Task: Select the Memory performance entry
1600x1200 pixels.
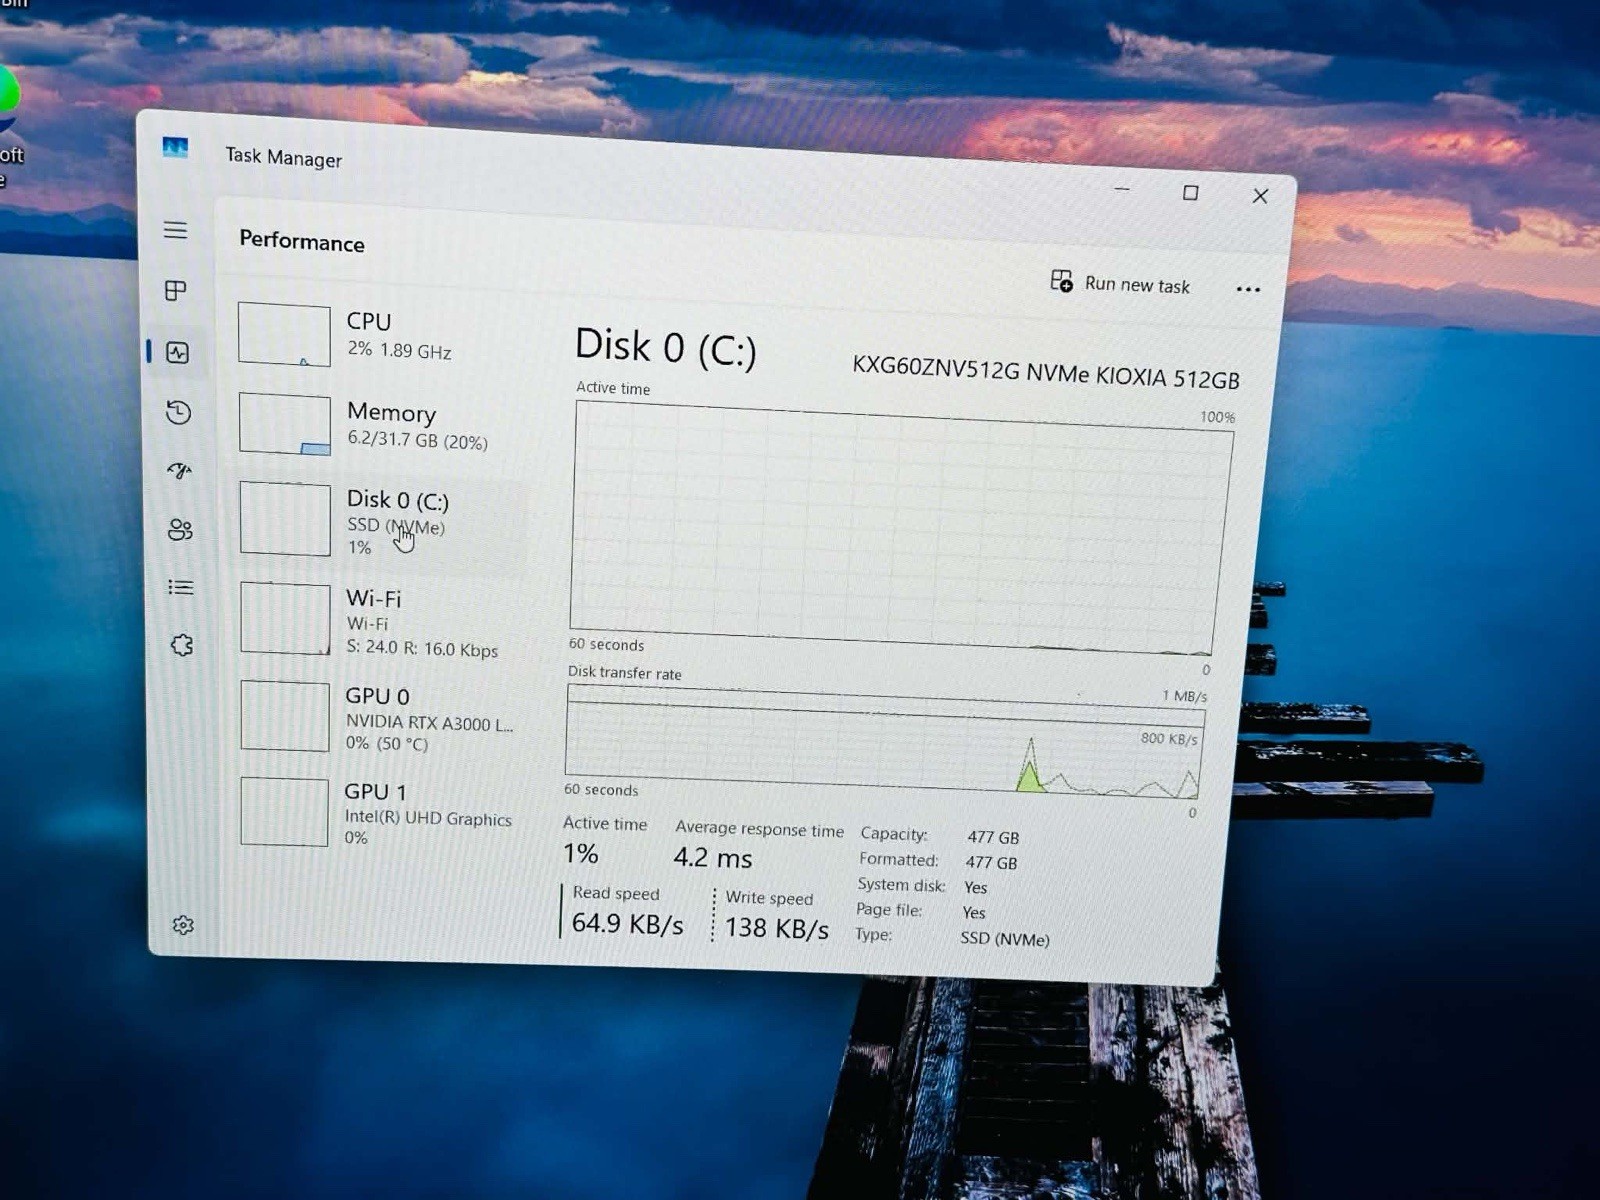Action: pos(378,425)
